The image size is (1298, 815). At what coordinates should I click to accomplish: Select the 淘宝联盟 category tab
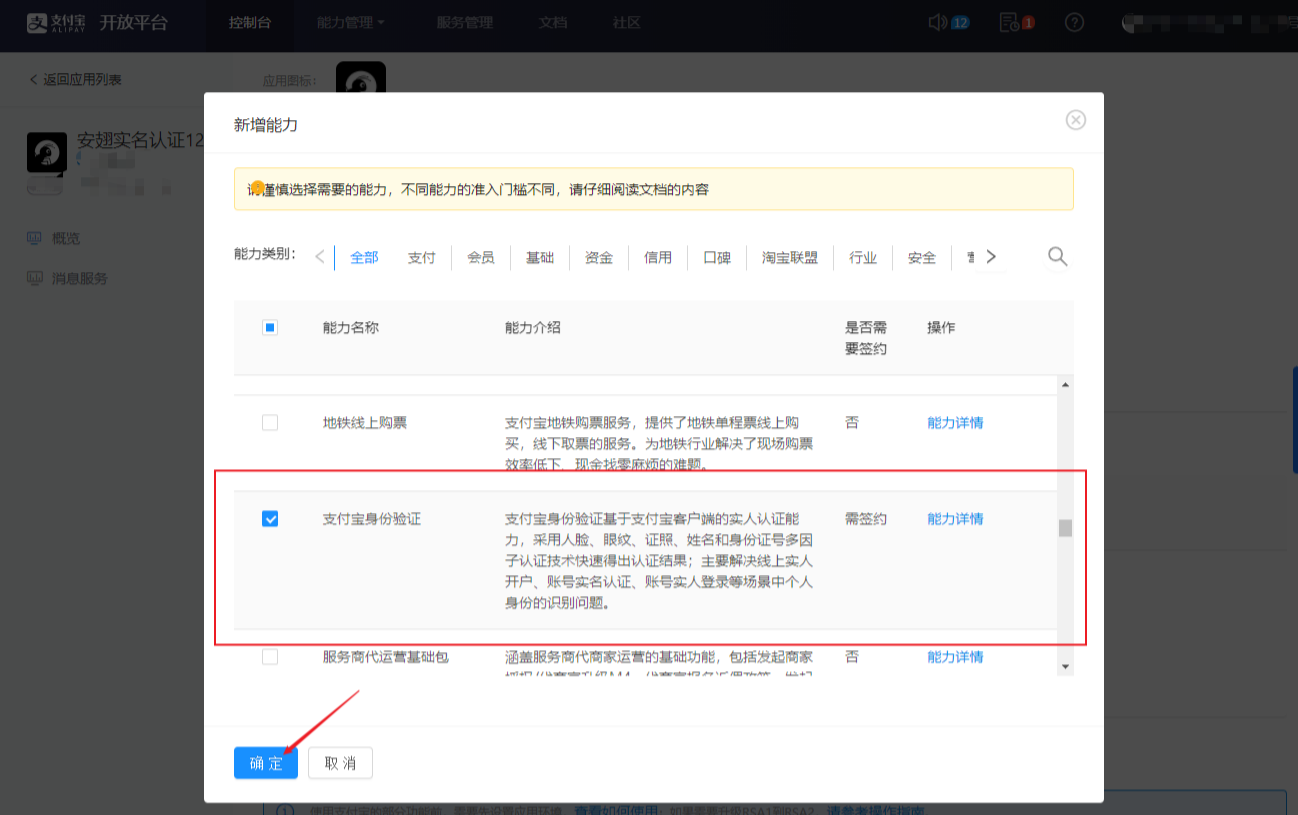pos(790,258)
